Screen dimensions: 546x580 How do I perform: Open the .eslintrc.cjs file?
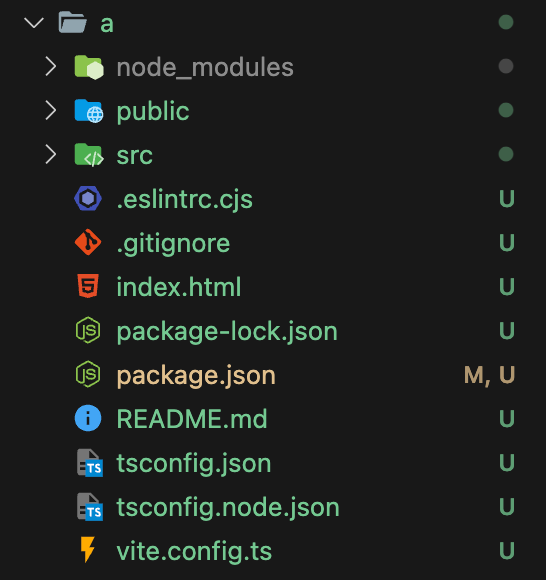tap(185, 200)
